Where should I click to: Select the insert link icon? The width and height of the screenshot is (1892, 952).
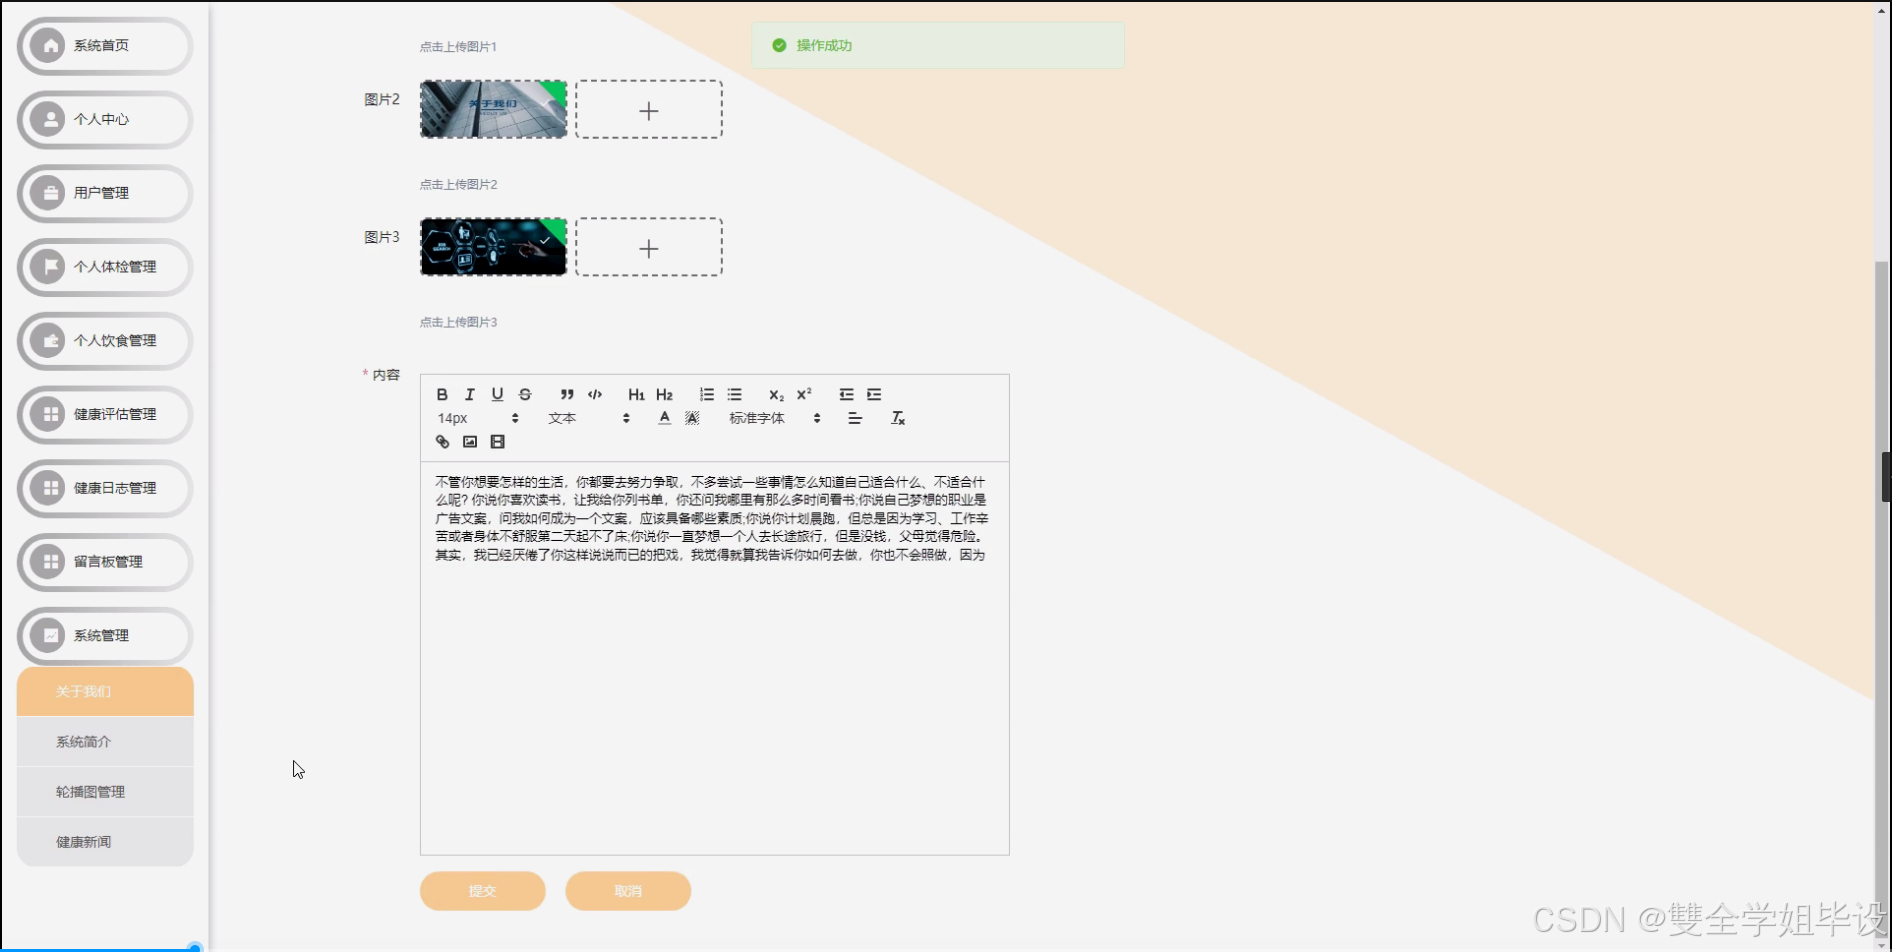click(442, 441)
